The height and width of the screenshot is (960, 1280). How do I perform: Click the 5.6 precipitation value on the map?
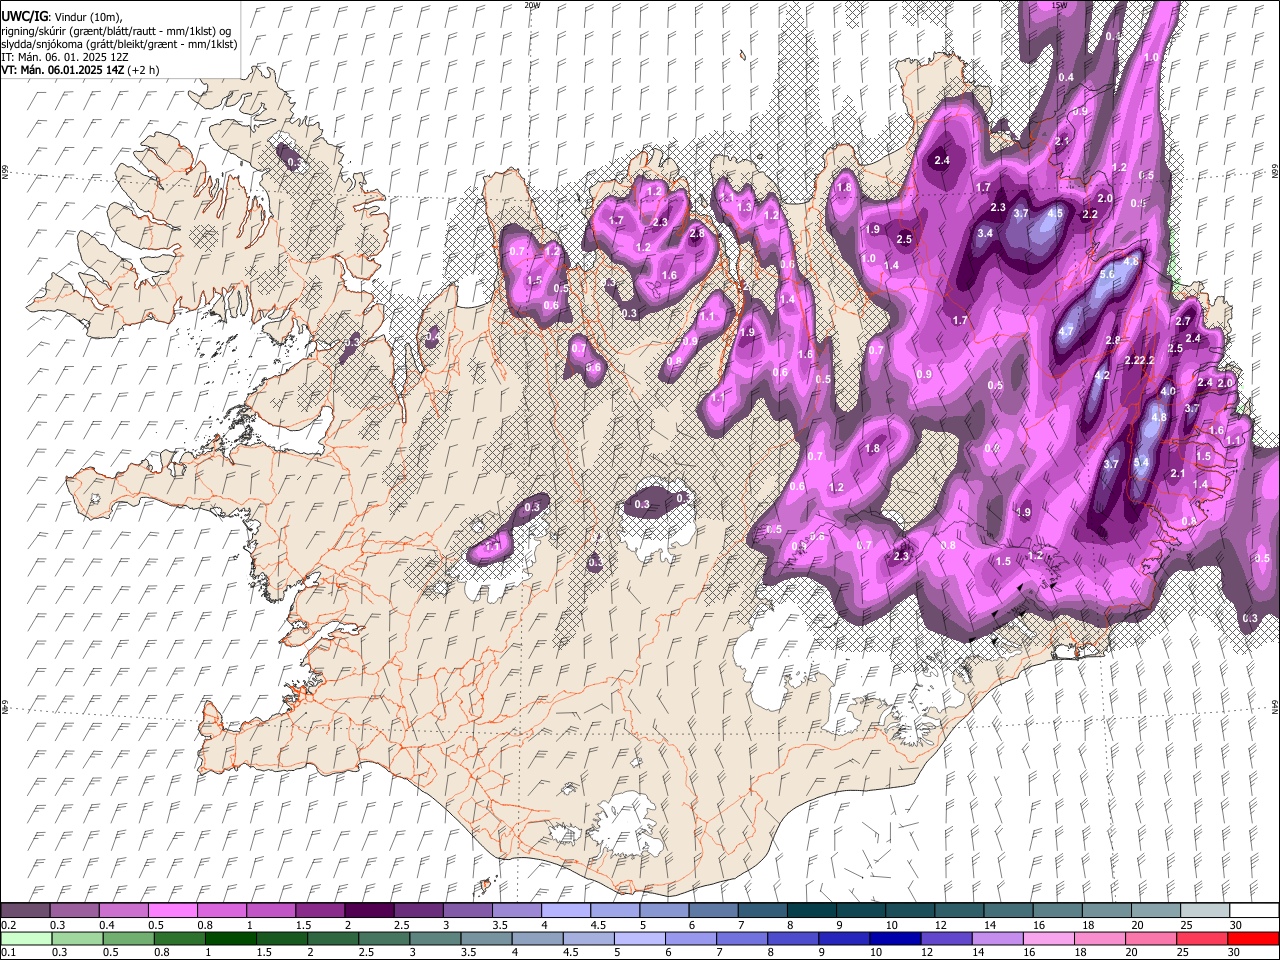coord(1107,274)
